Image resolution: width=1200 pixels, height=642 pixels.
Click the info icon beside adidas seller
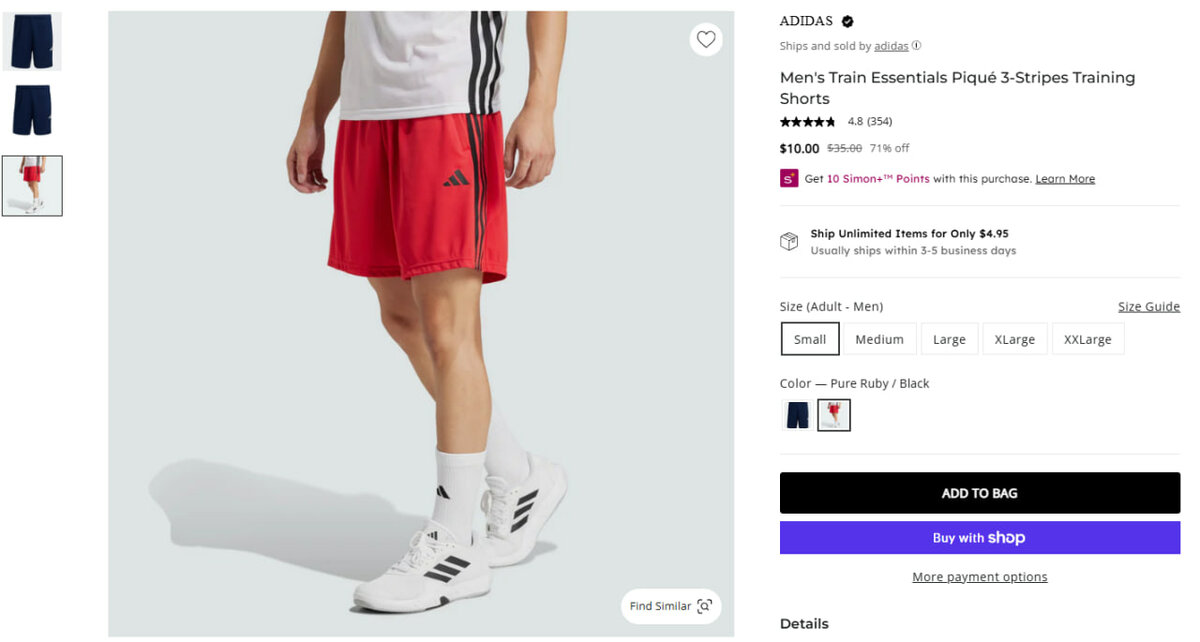917,46
